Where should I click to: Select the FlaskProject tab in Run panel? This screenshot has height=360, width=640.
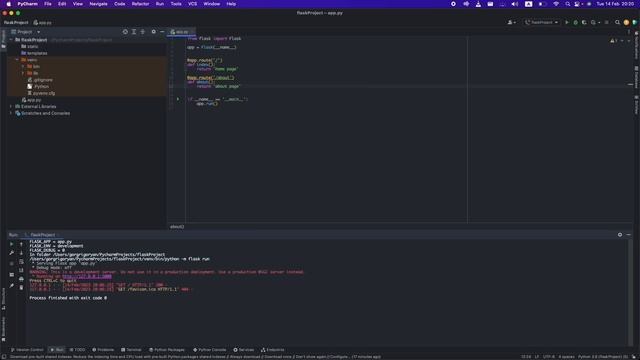(x=42, y=235)
